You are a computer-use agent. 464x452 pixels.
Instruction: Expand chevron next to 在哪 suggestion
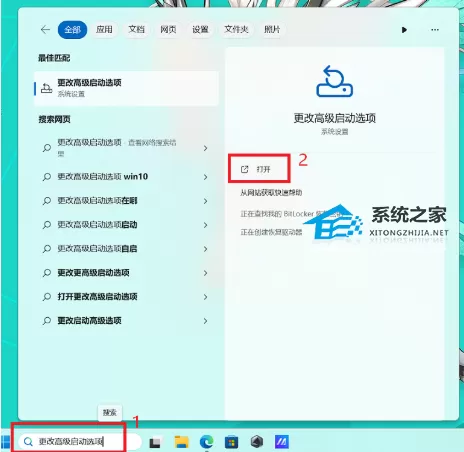pos(206,201)
